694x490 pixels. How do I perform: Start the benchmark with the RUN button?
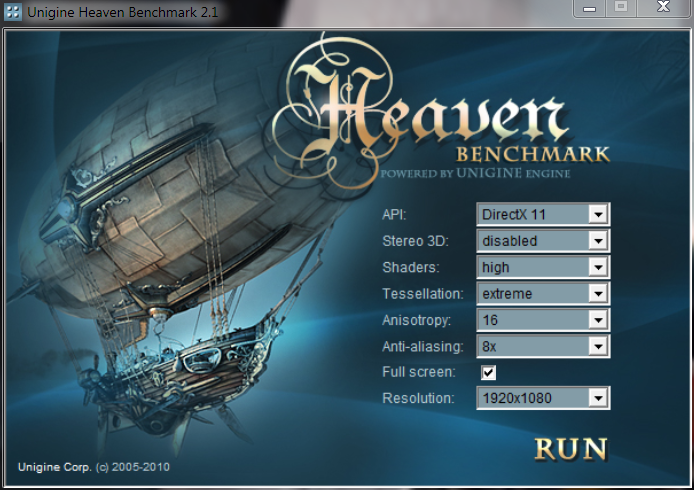point(571,449)
